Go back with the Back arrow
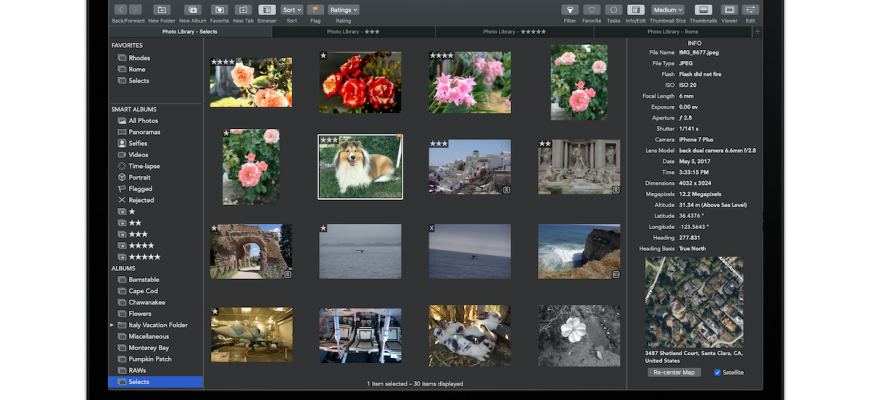The image size is (870, 400). tap(121, 9)
